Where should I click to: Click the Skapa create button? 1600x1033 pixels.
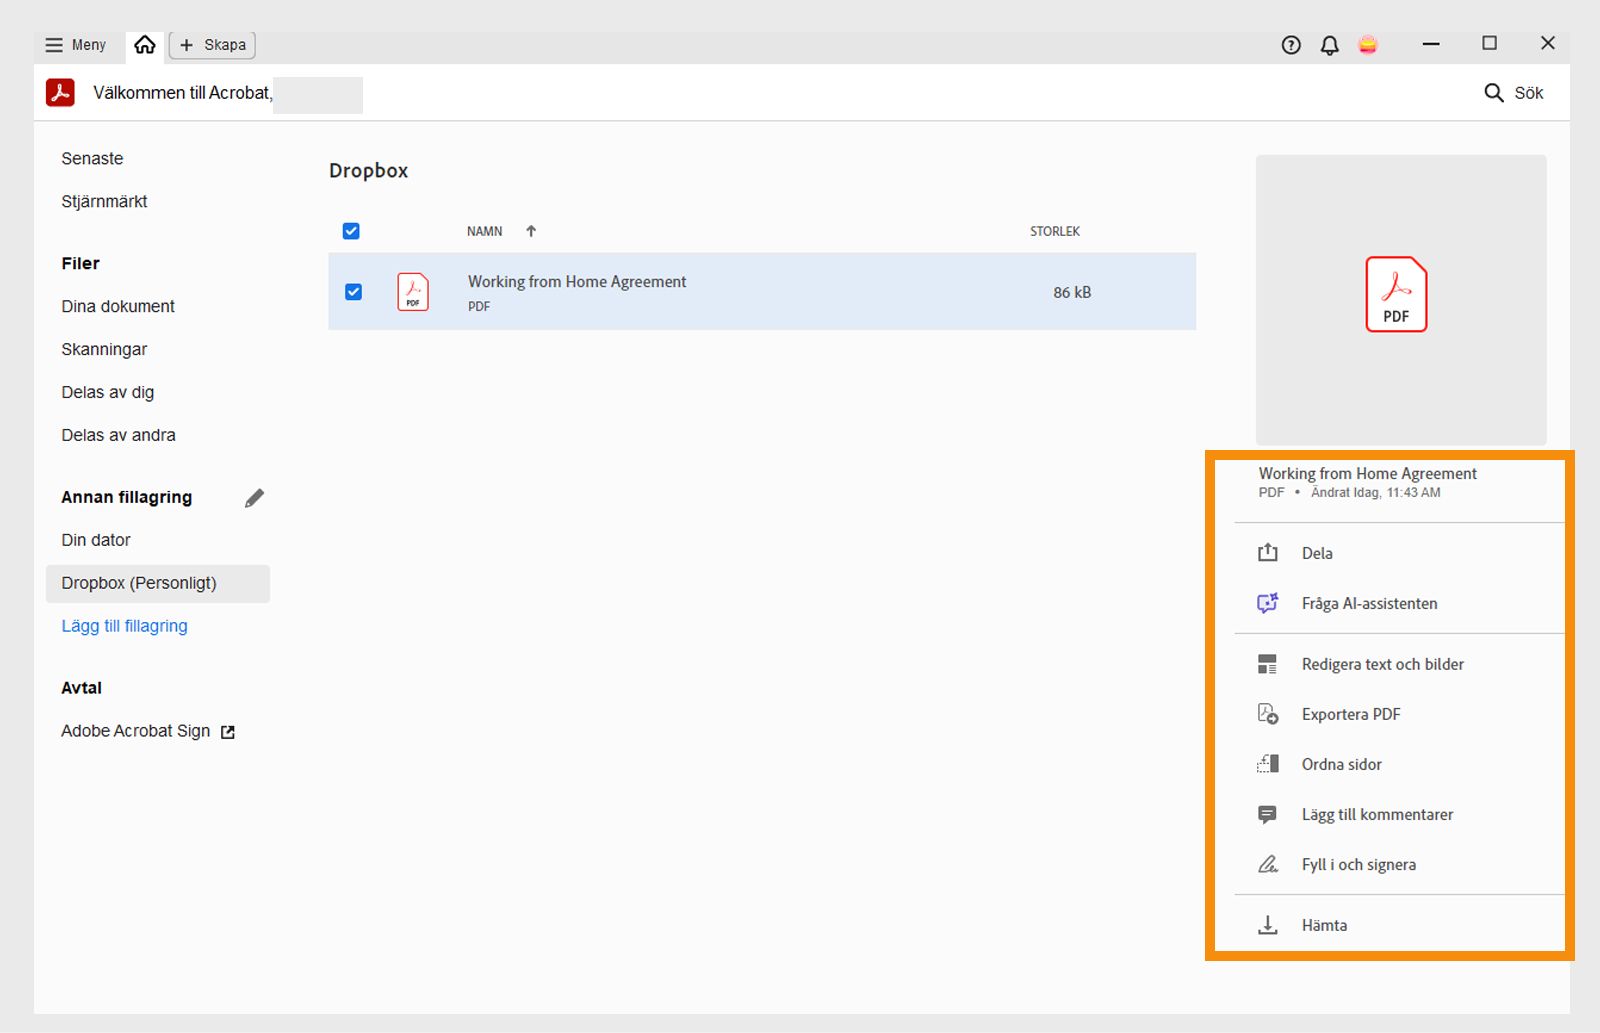click(213, 45)
